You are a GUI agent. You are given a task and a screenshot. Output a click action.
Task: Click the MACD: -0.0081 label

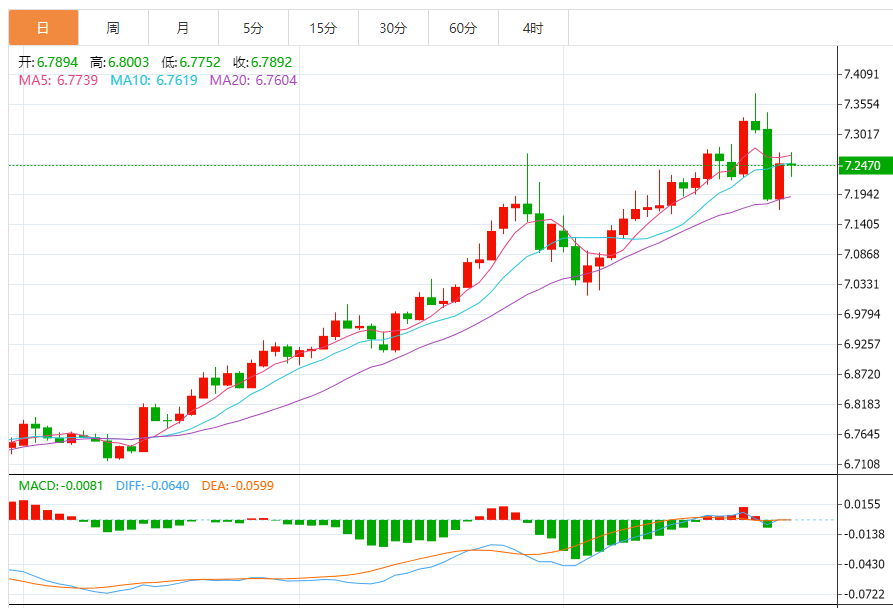(x=61, y=486)
